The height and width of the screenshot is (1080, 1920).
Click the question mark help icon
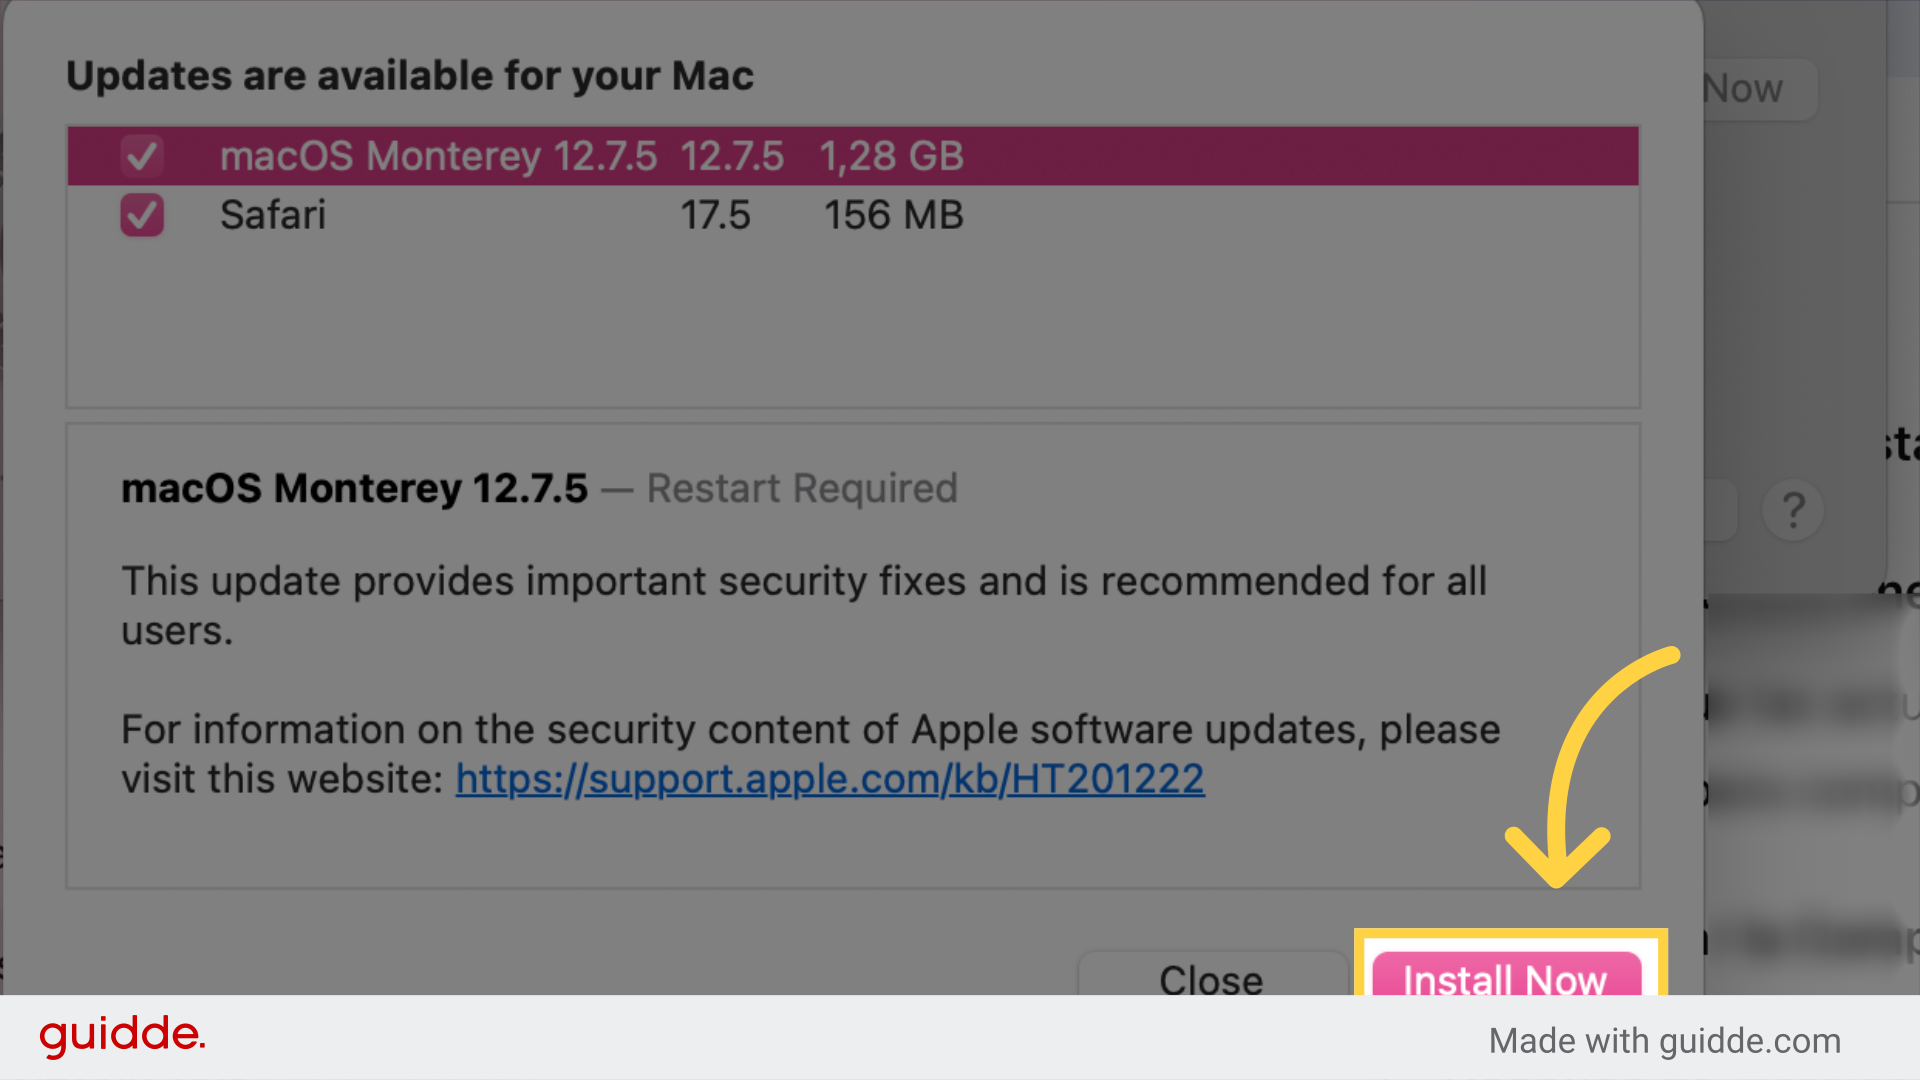1793,511
